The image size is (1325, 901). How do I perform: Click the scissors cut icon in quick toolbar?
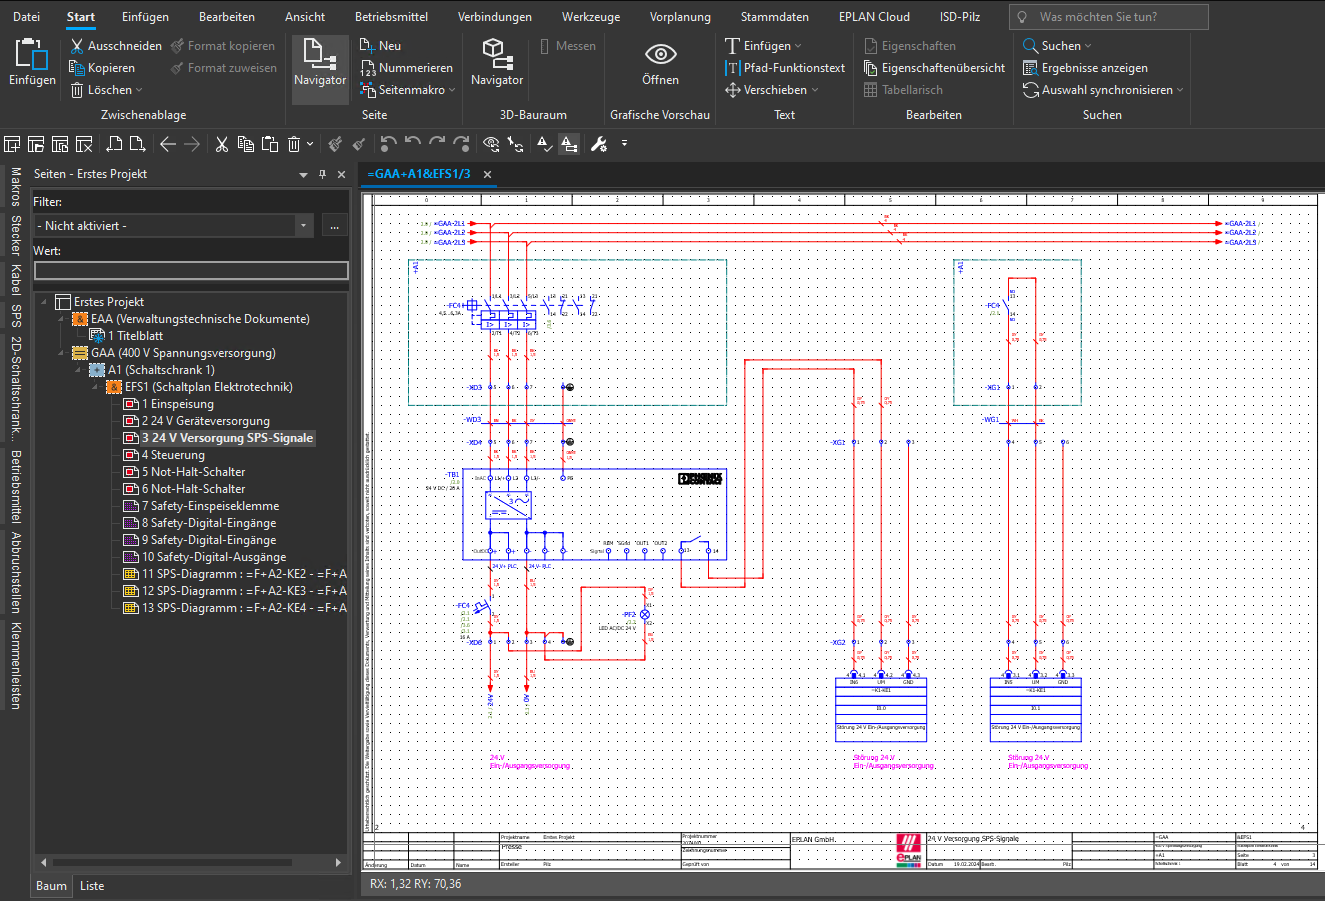point(222,144)
